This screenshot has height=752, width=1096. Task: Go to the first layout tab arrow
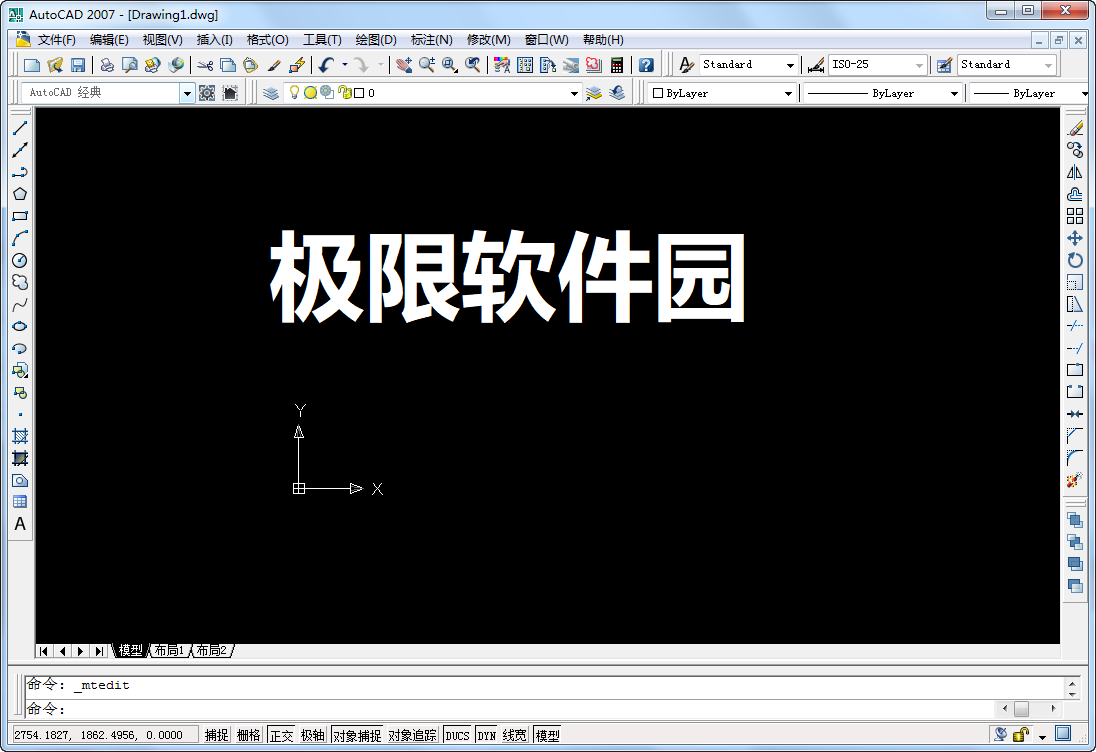pyautogui.click(x=44, y=651)
